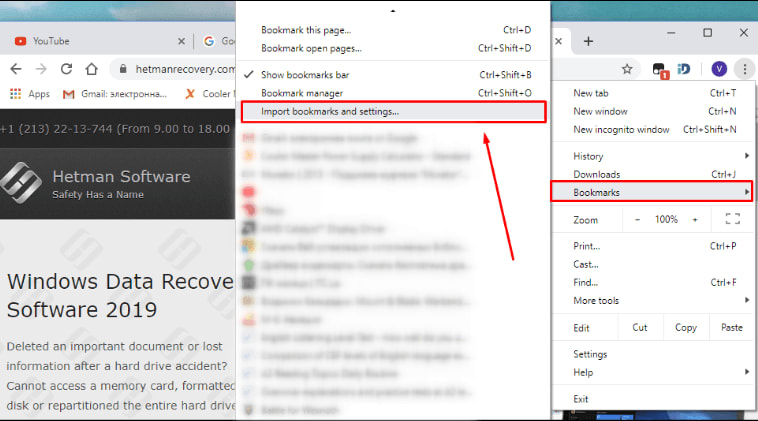Expand the History submenu
This screenshot has height=421, width=758.
pyautogui.click(x=654, y=156)
